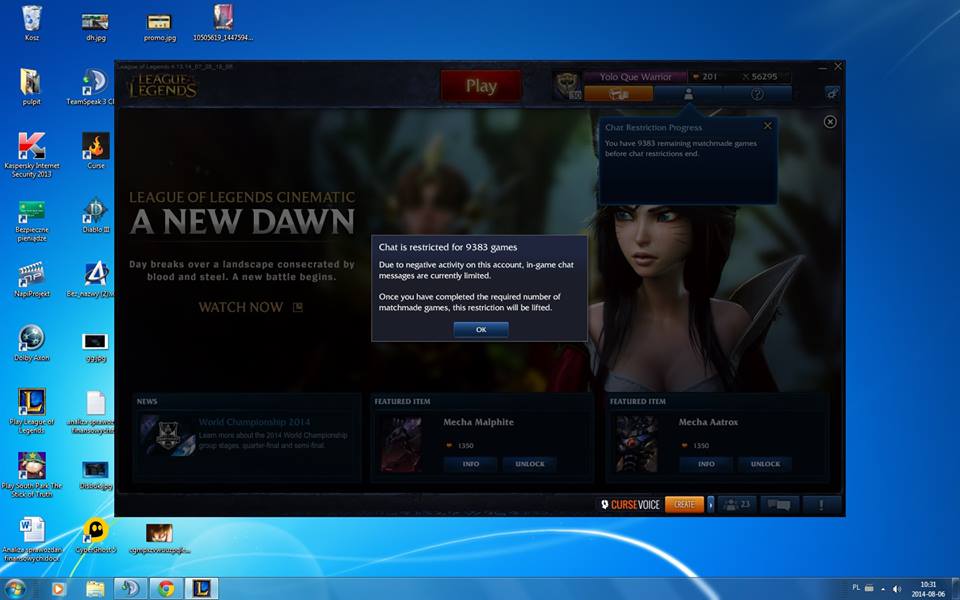Click the red Play button

[481, 86]
